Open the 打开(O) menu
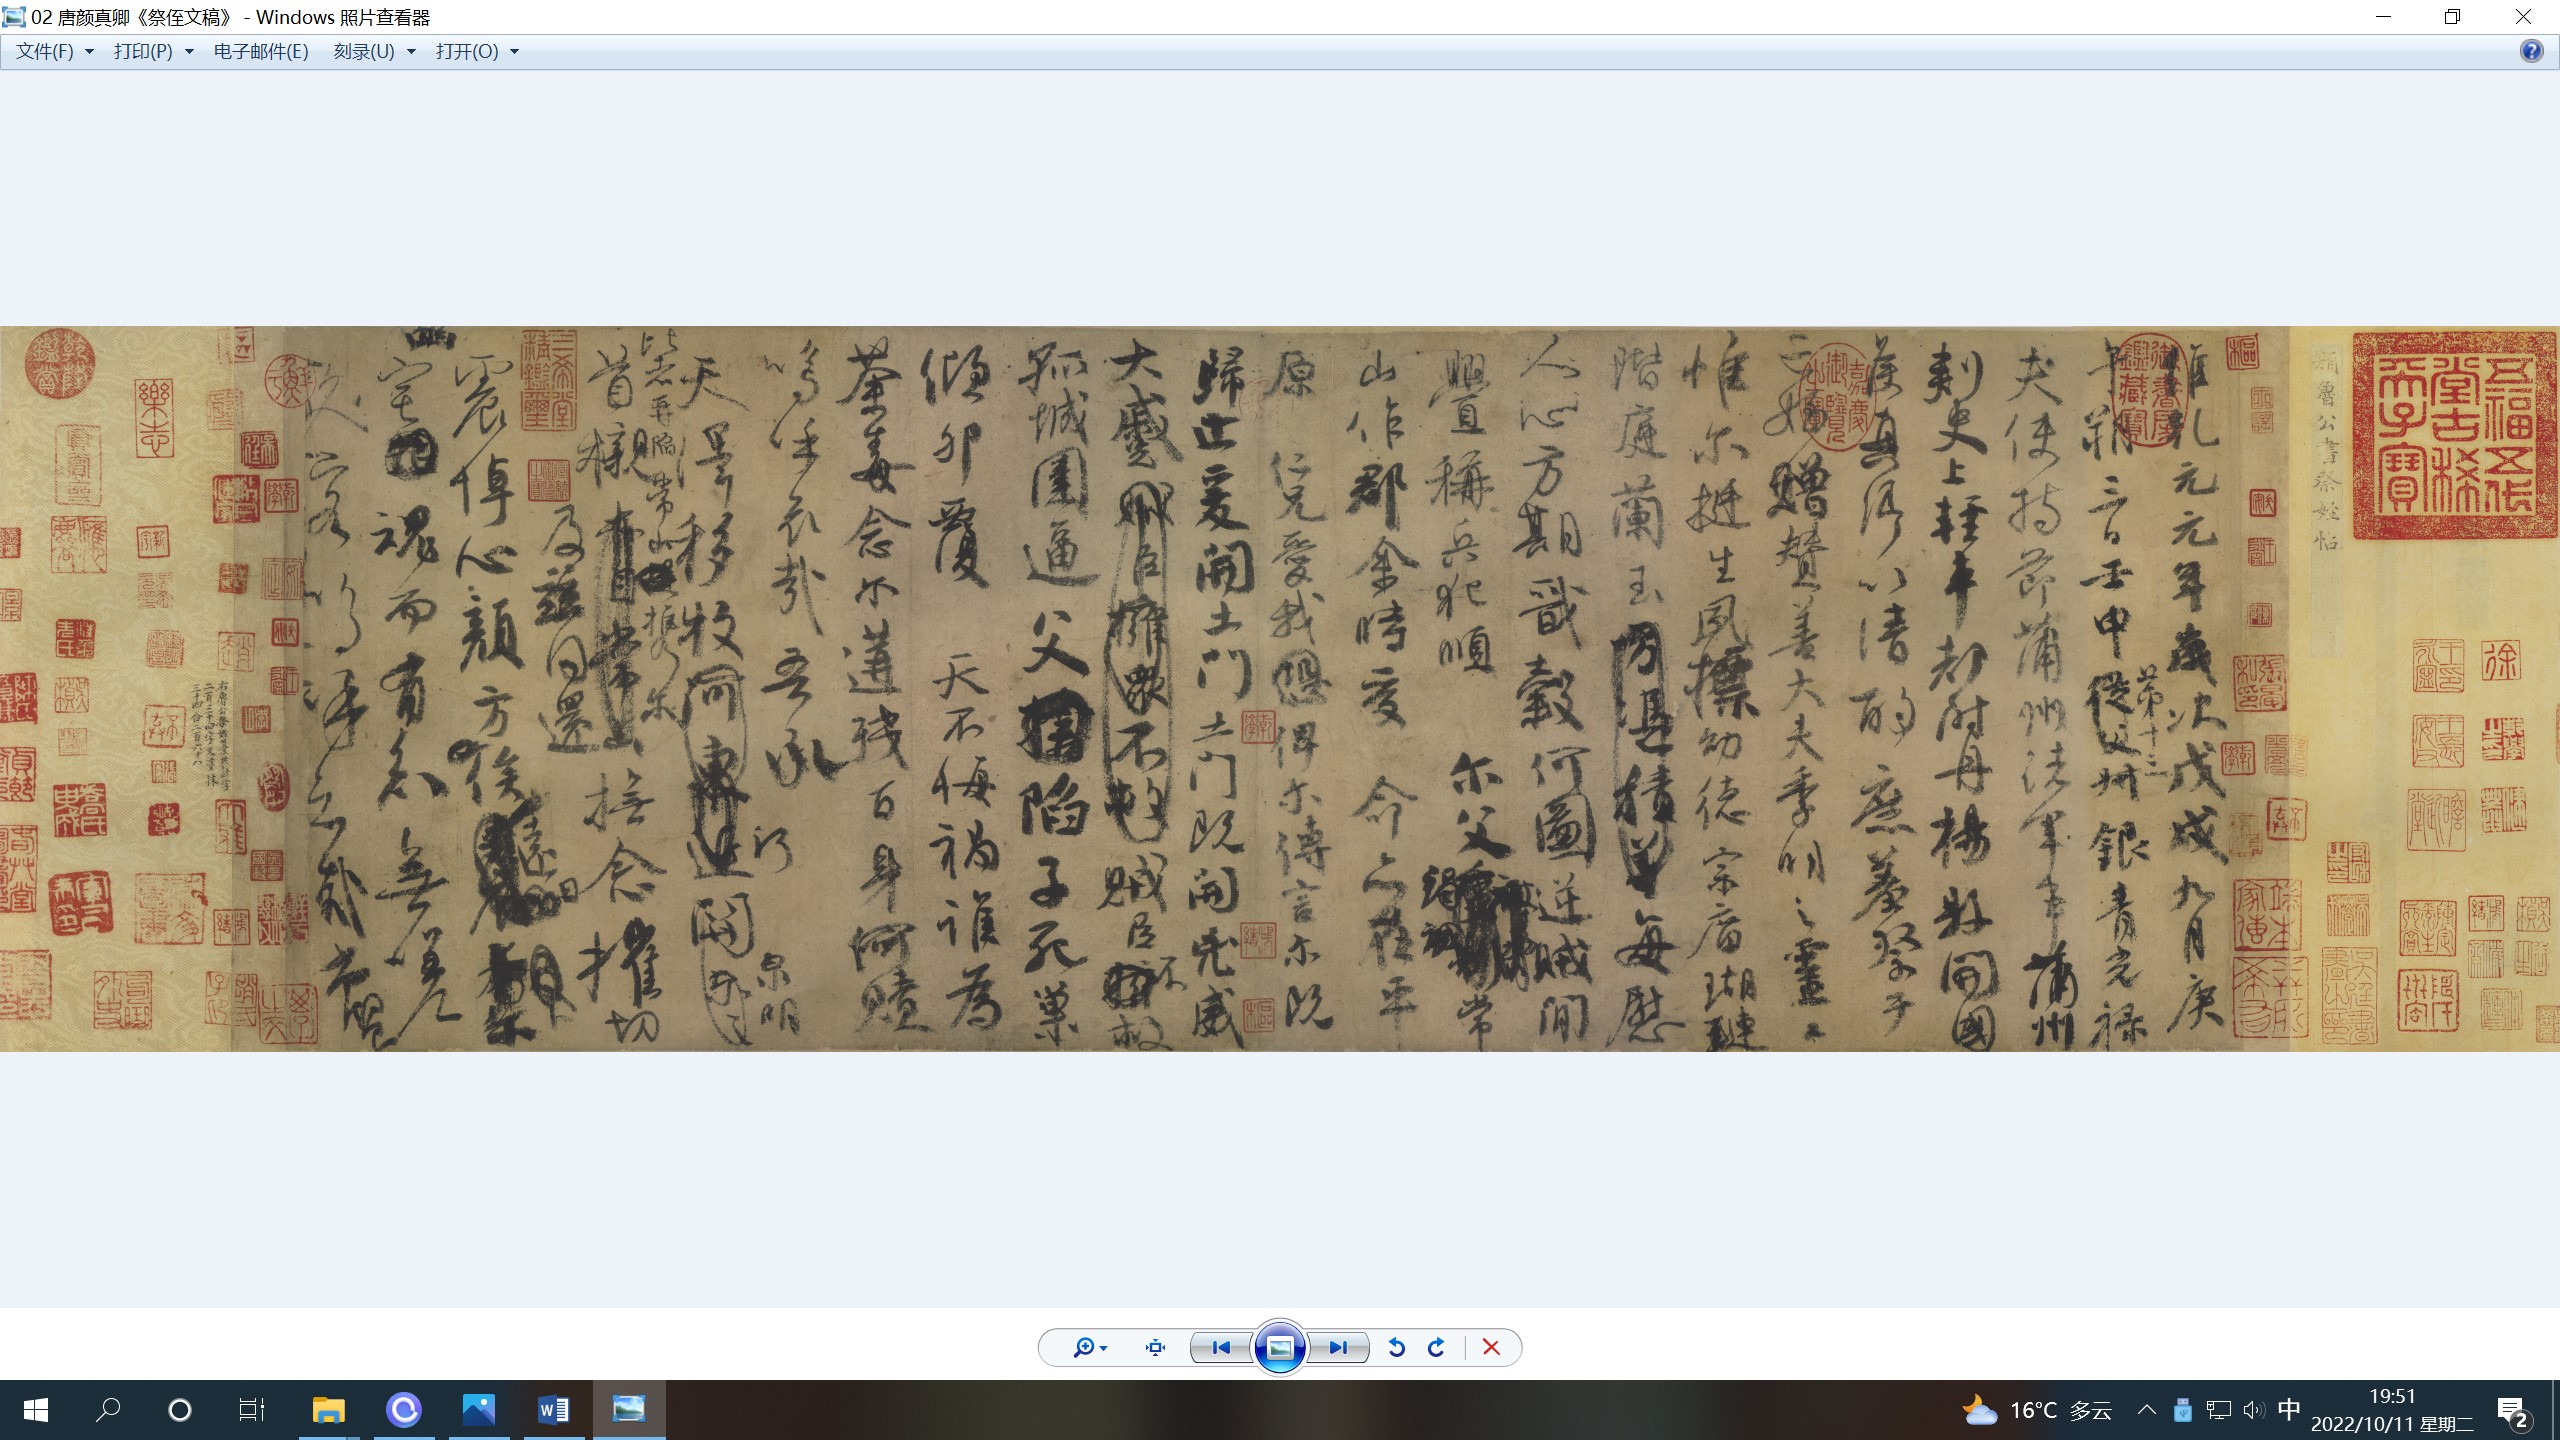 pos(467,51)
